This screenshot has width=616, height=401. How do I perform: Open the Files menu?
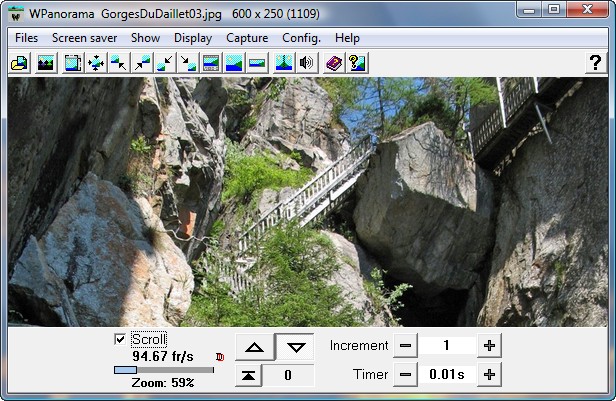click(26, 38)
